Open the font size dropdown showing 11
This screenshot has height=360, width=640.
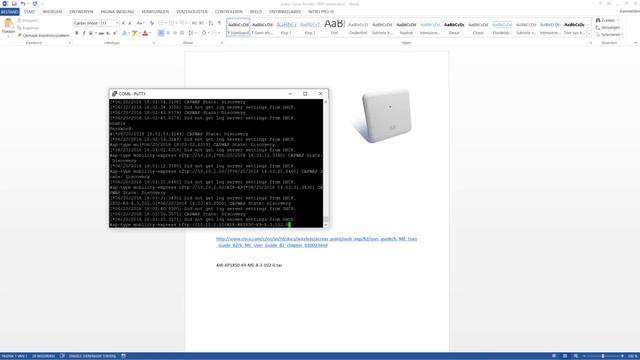[118, 23]
